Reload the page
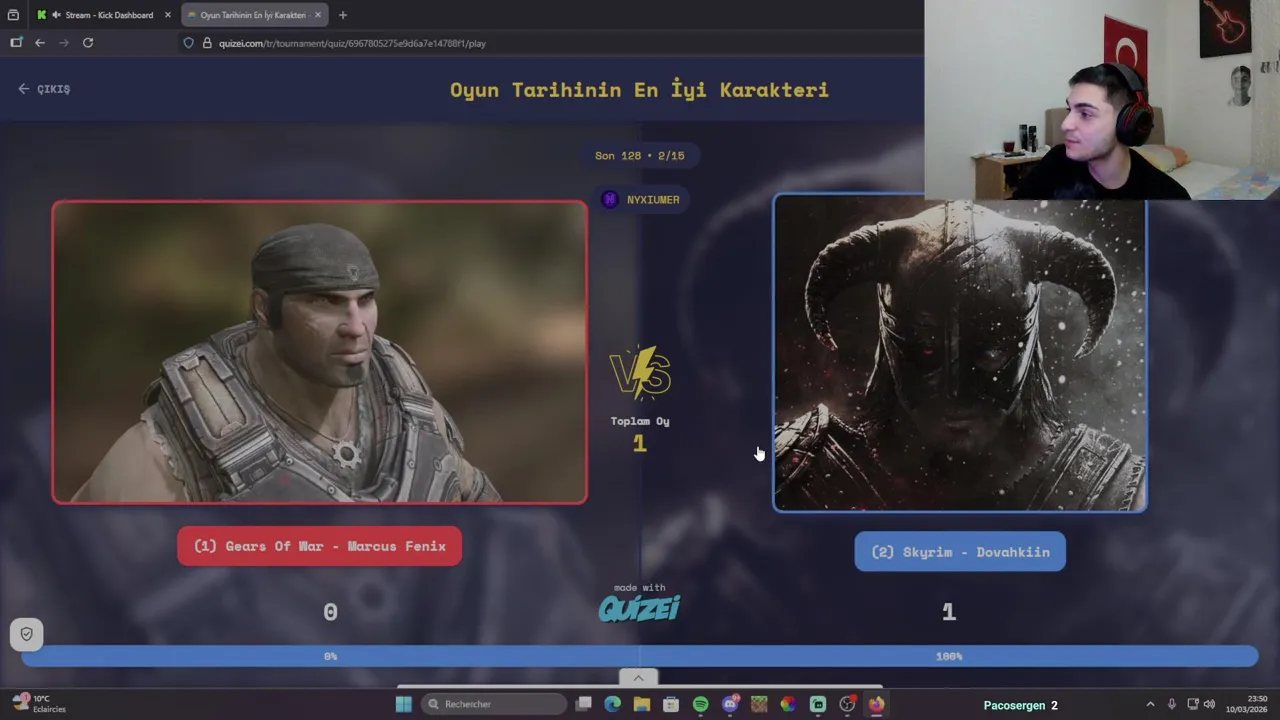 88,43
